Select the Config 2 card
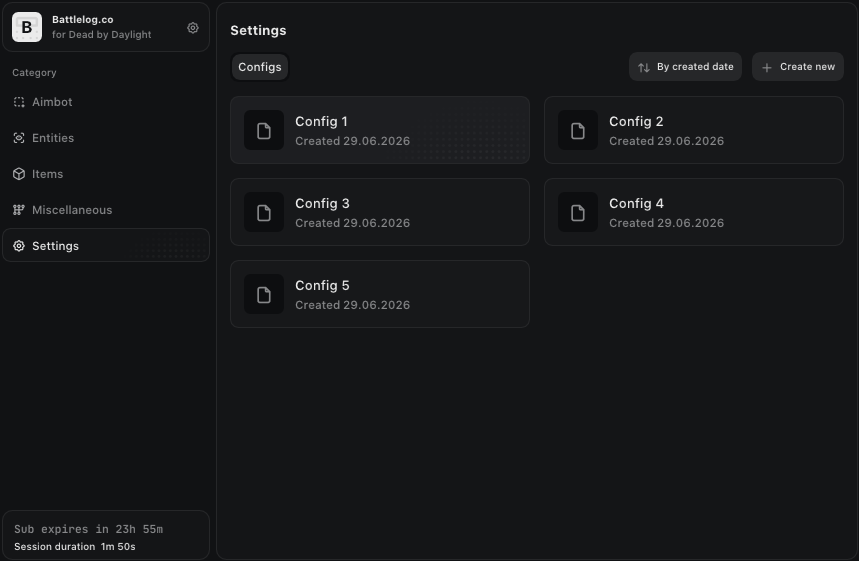 coord(694,130)
